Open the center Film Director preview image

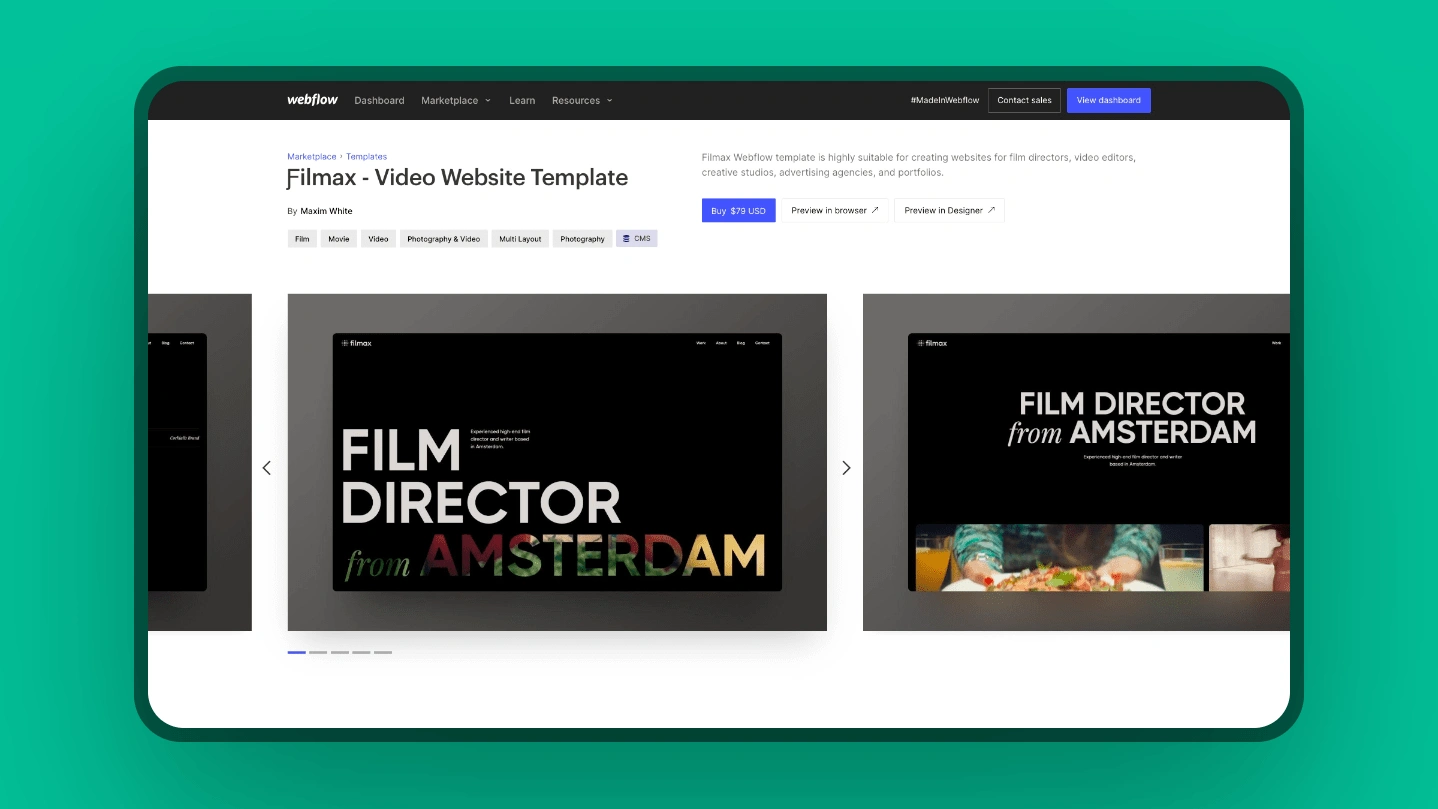click(x=557, y=462)
